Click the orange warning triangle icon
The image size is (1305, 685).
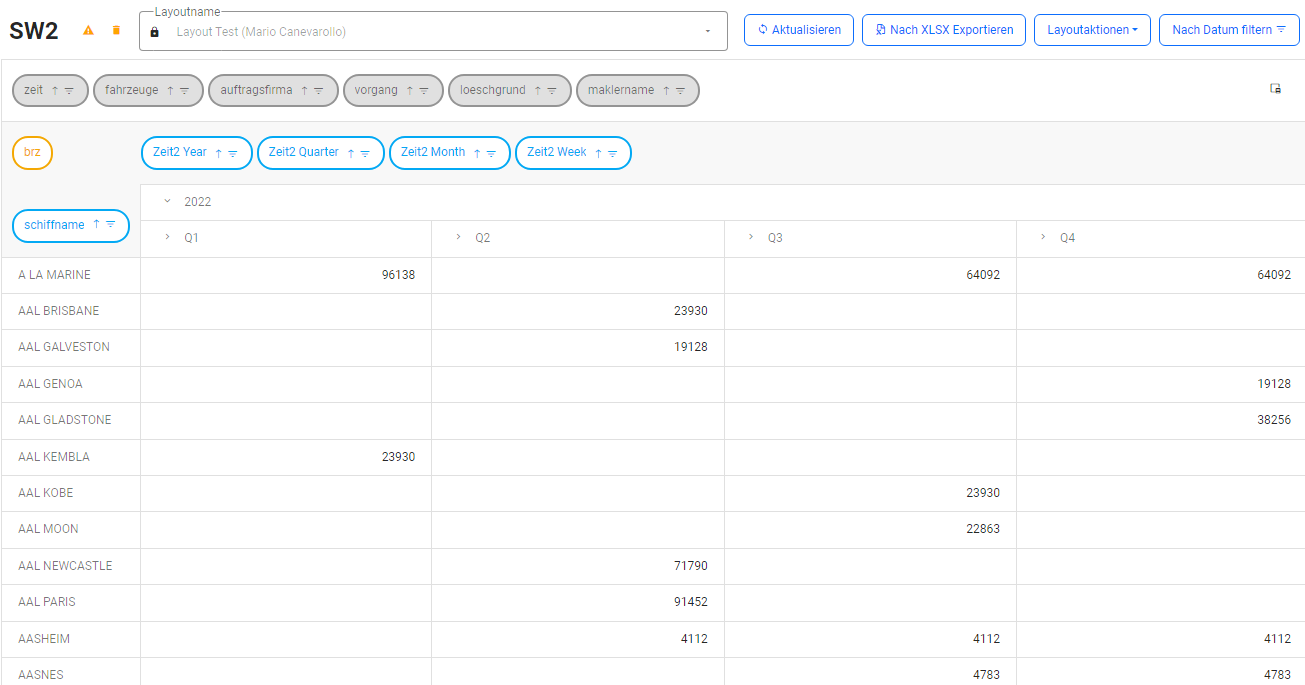[x=88, y=31]
